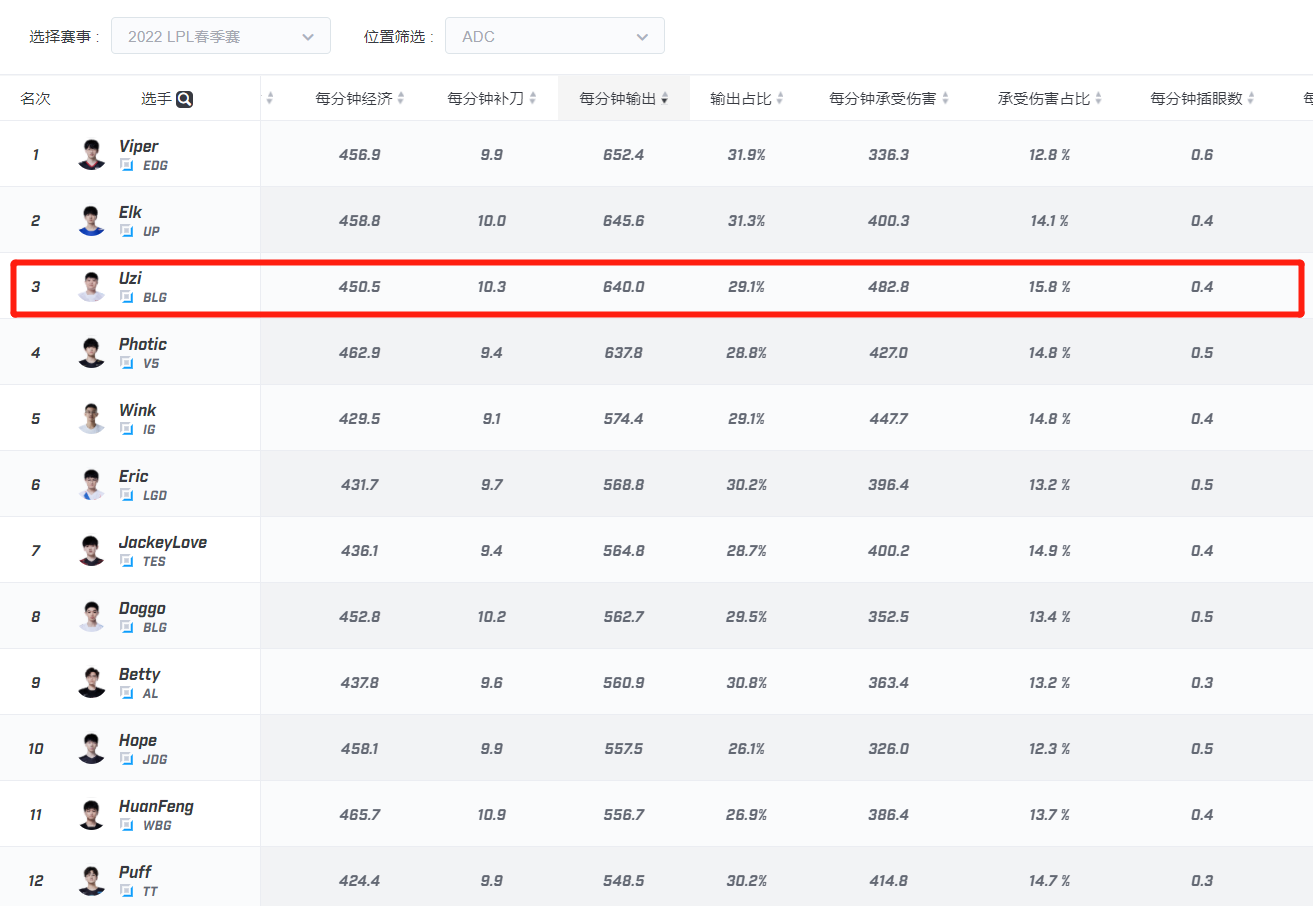
Task: Click the UP team icon
Action: coord(127,231)
